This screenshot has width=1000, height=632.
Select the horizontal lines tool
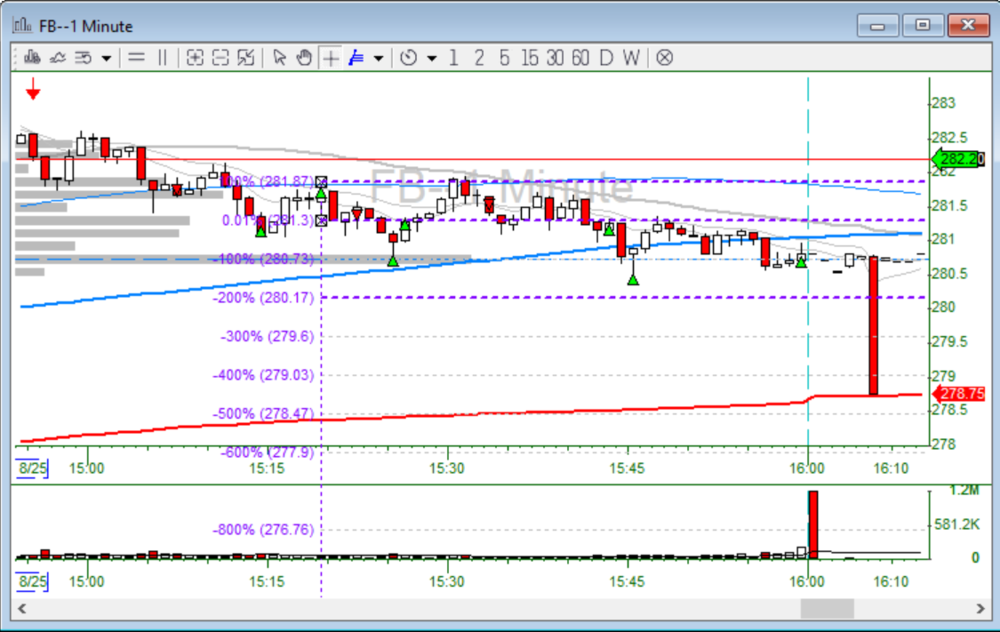[x=137, y=58]
